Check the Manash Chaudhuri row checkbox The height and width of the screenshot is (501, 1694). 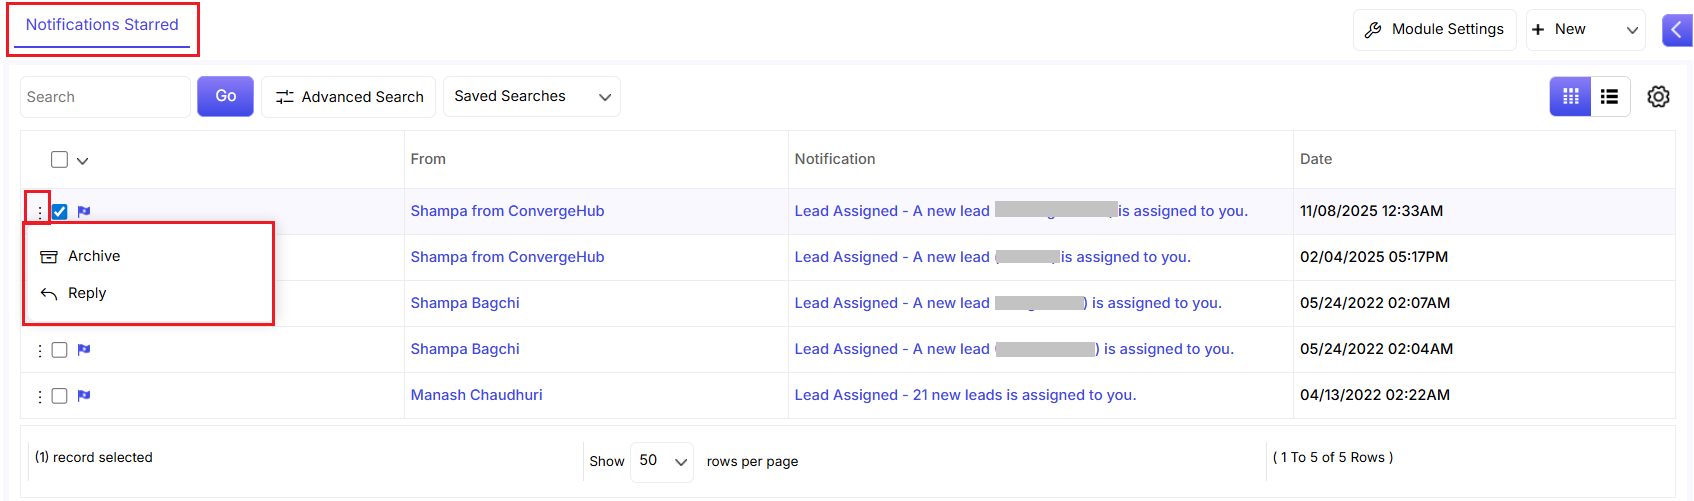[60, 396]
